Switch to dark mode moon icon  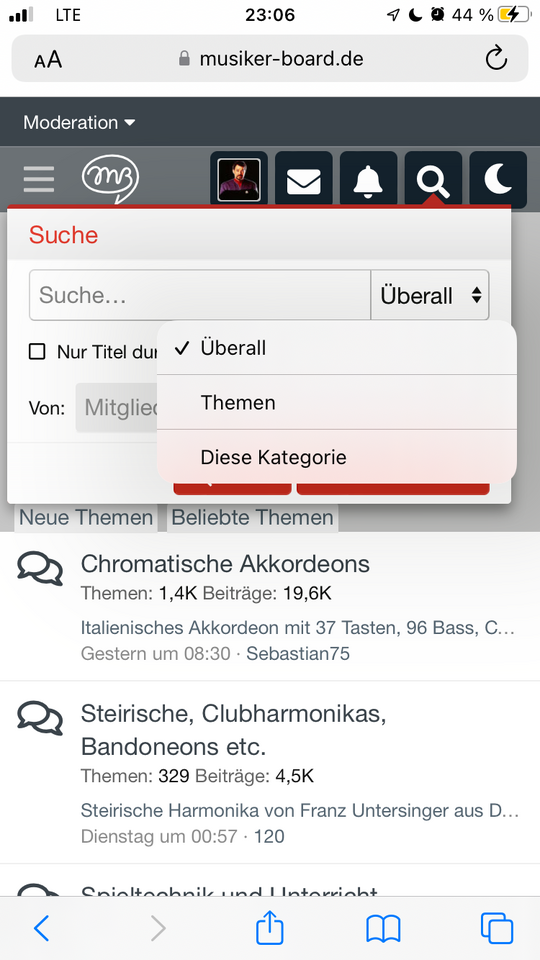coord(498,179)
